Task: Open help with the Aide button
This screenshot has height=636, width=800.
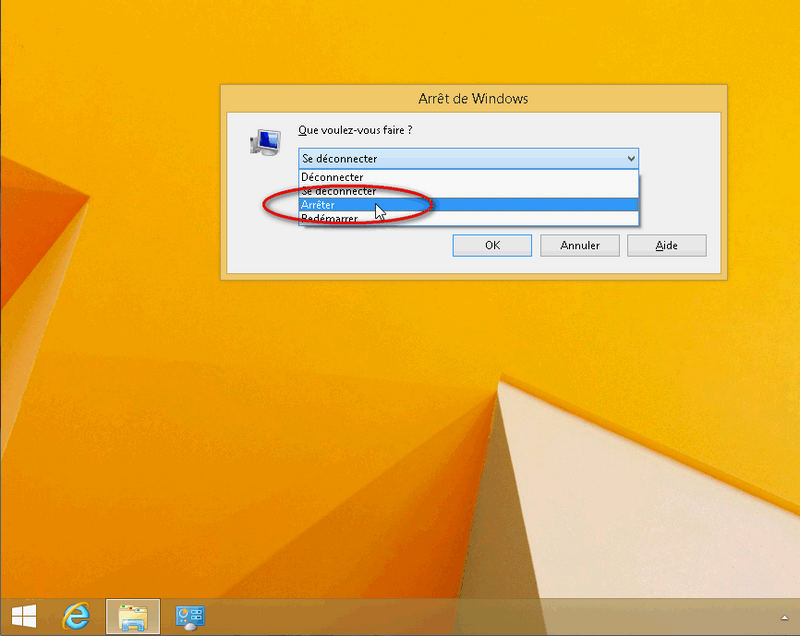Action: [667, 245]
